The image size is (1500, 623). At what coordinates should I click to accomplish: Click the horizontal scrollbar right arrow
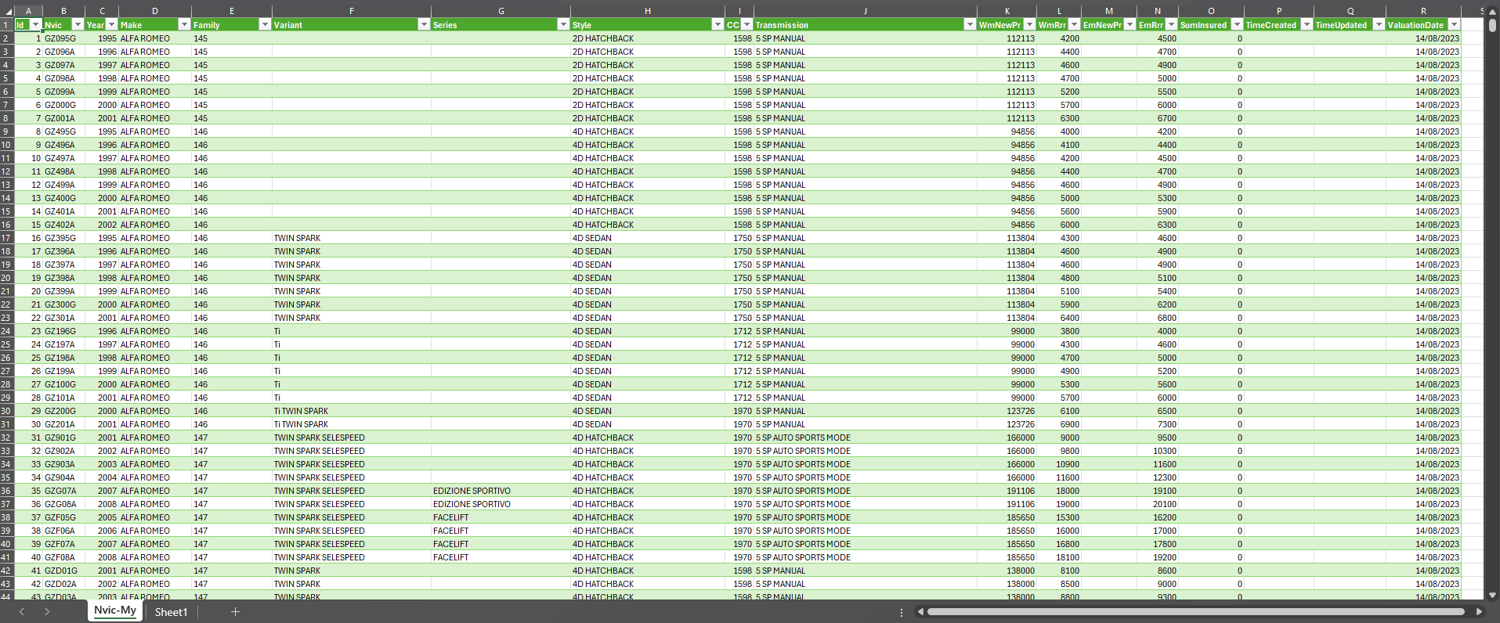(x=1479, y=612)
